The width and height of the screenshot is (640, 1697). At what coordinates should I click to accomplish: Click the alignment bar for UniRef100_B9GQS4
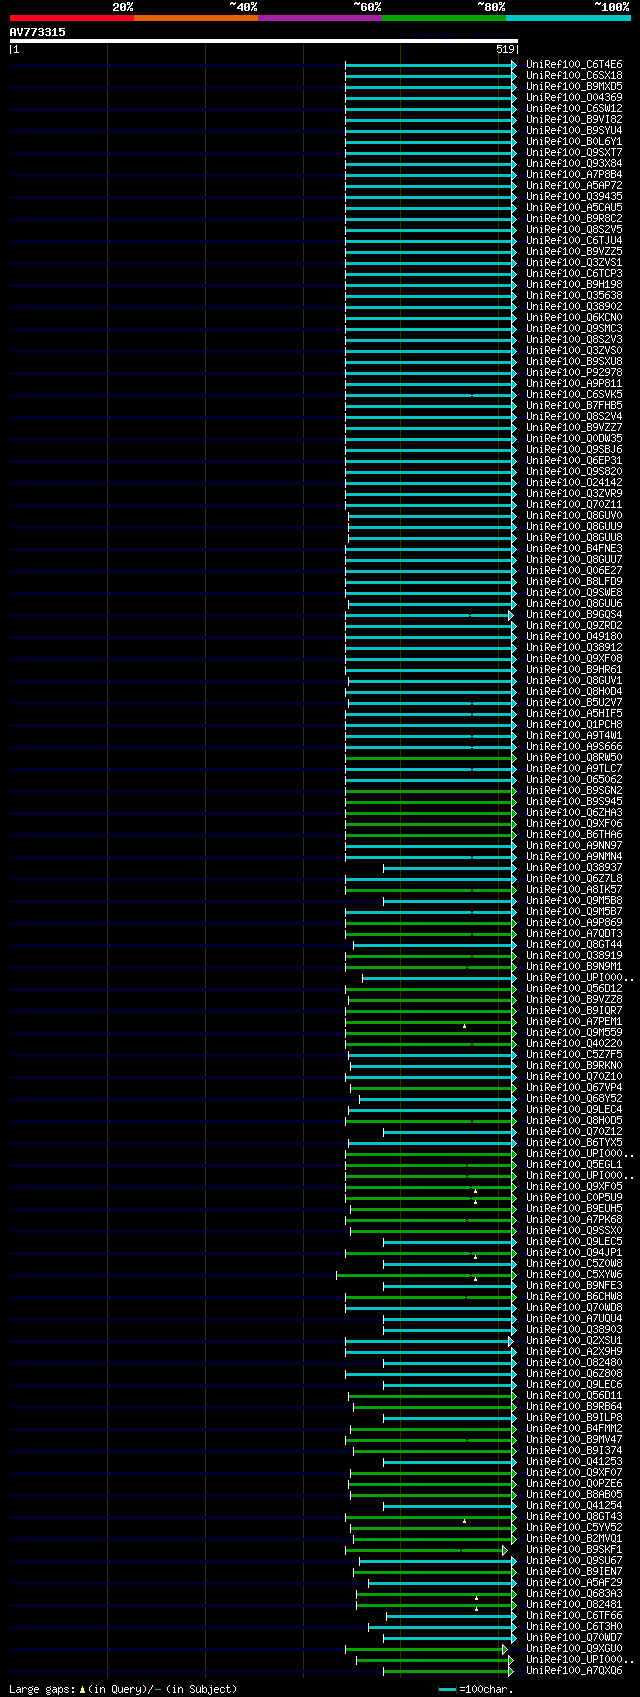point(429,615)
